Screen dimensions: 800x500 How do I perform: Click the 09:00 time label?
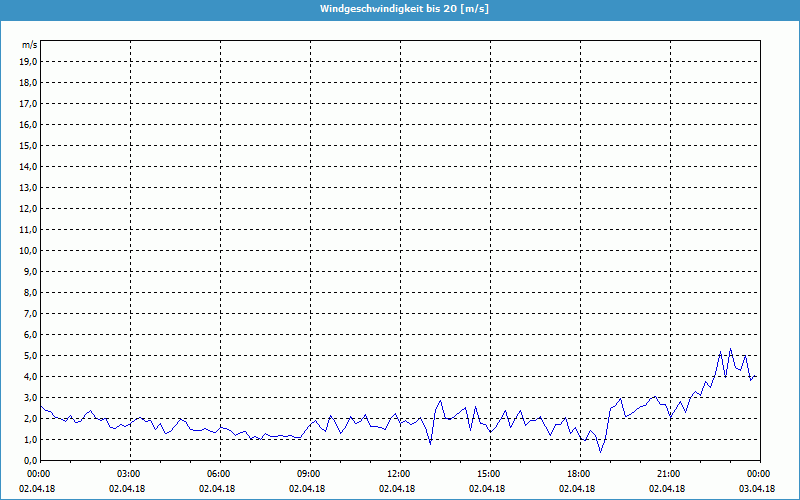tap(309, 473)
